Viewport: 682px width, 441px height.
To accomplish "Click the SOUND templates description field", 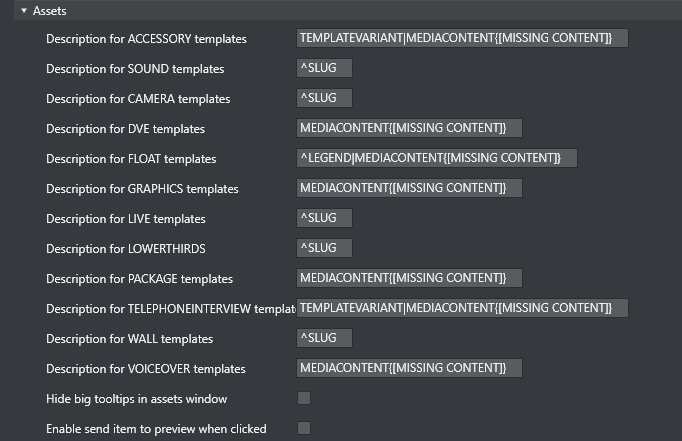I will tap(324, 68).
